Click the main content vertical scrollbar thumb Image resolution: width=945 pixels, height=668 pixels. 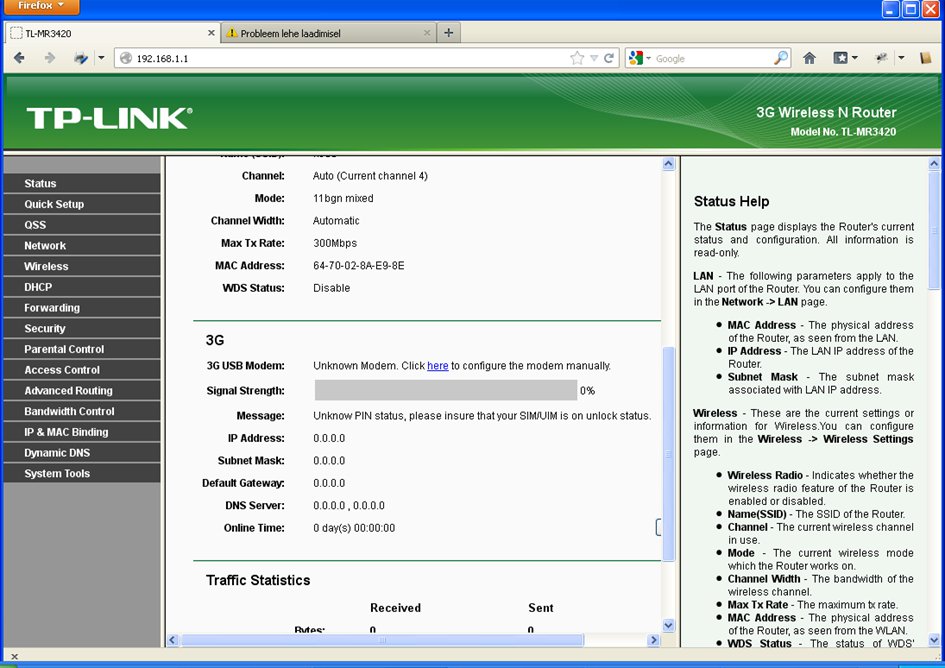(668, 453)
